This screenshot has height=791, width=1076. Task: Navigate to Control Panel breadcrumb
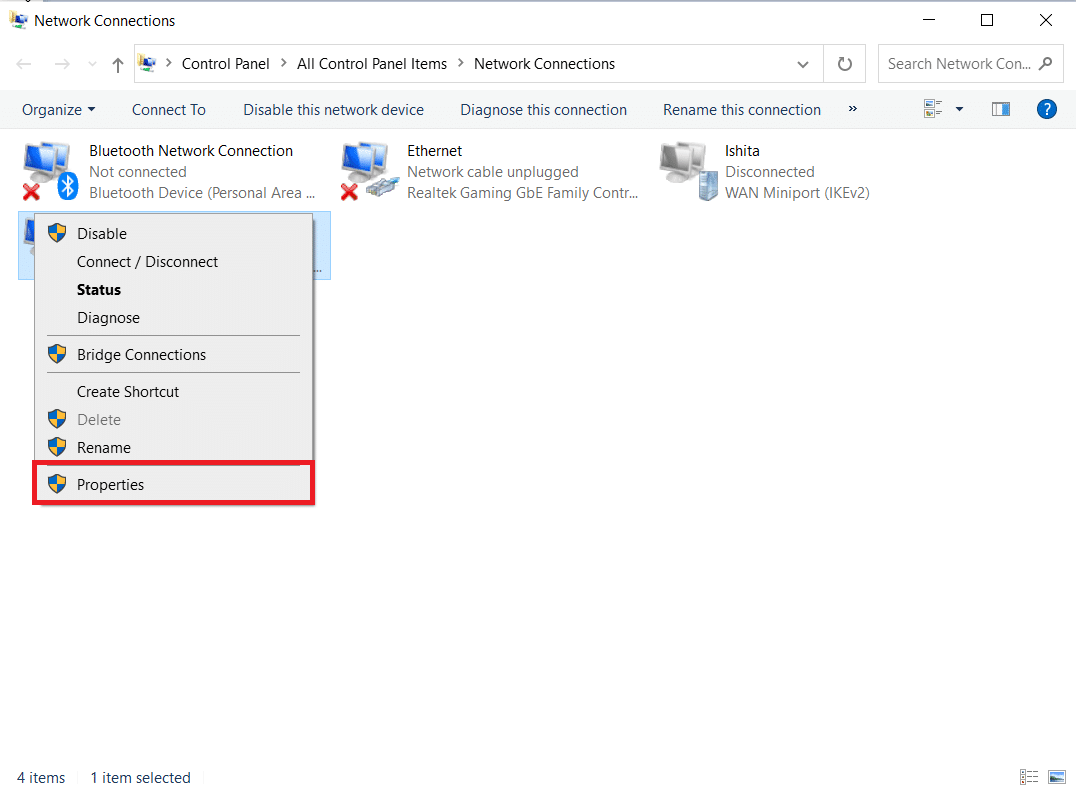pyautogui.click(x=226, y=64)
